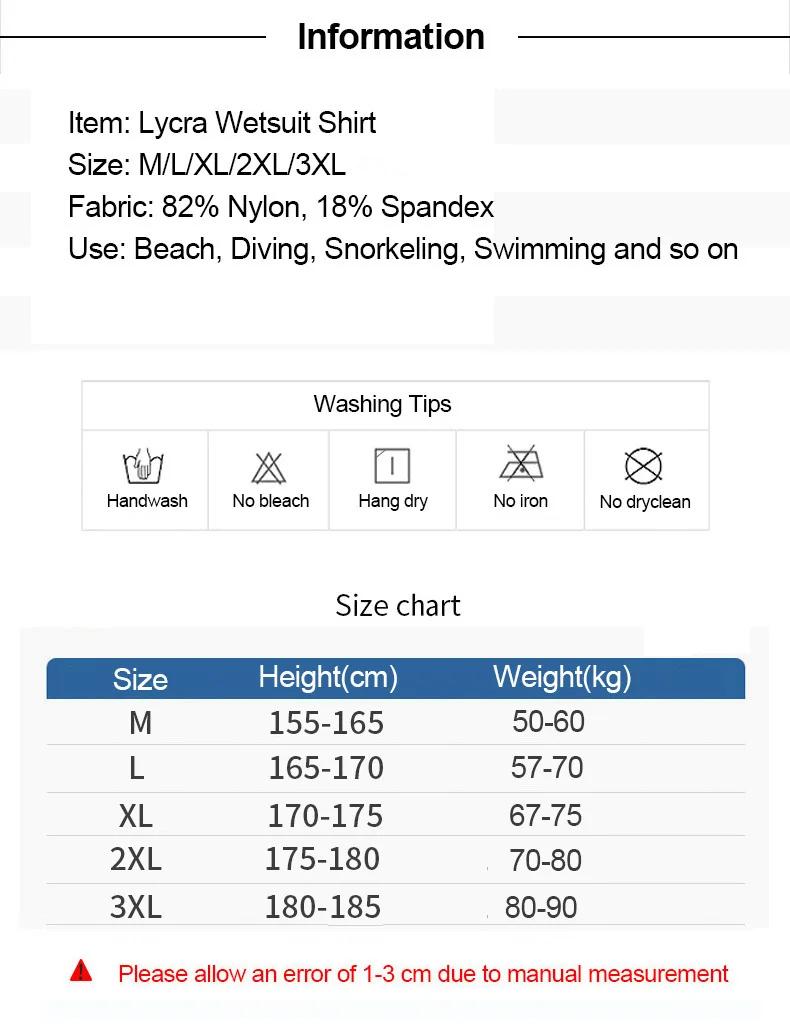The width and height of the screenshot is (790, 1030).
Task: Click the No dryclean circle icon
Action: [643, 466]
